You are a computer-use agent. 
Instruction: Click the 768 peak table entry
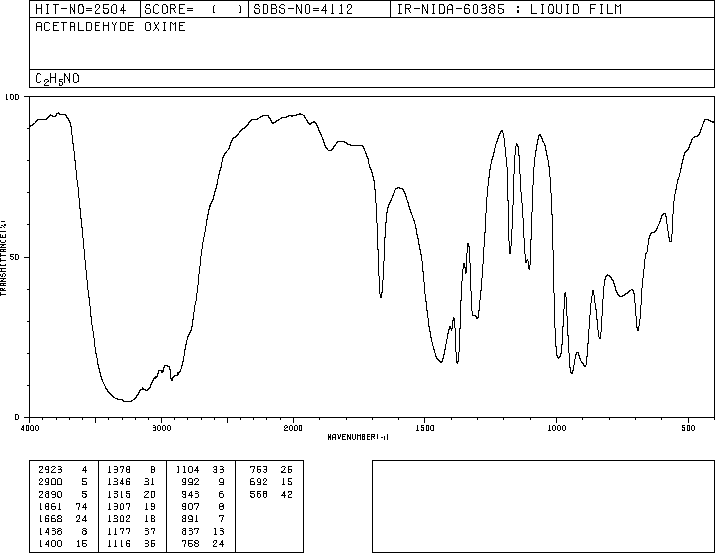[191, 543]
